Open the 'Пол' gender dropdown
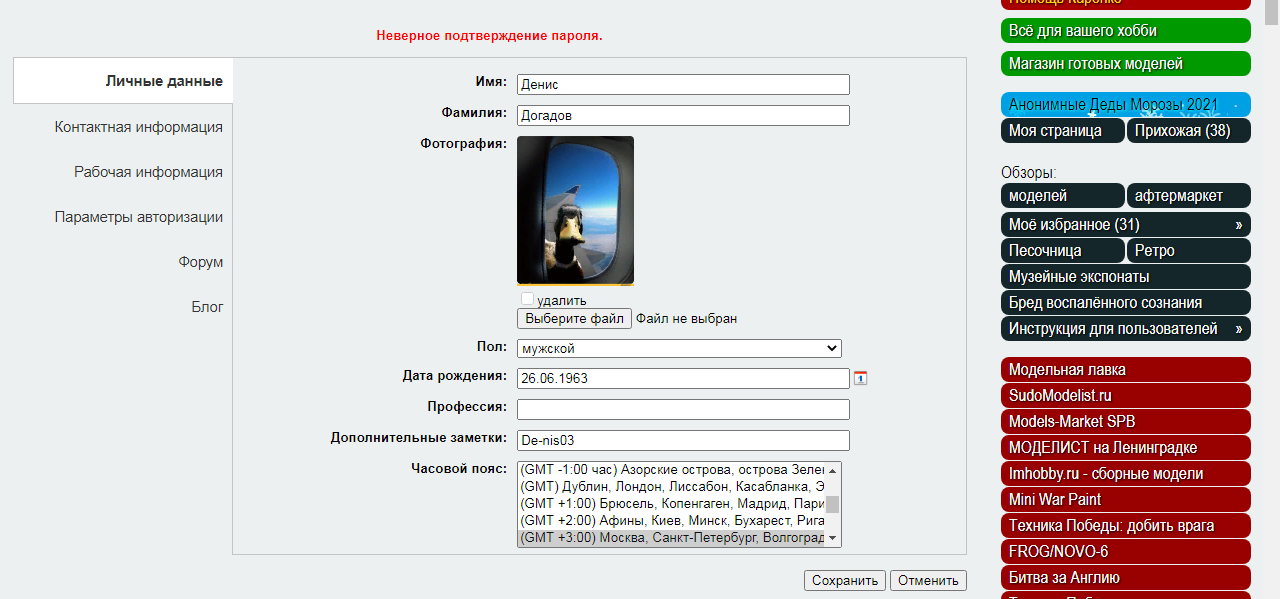This screenshot has width=1280, height=599. pyautogui.click(x=679, y=348)
